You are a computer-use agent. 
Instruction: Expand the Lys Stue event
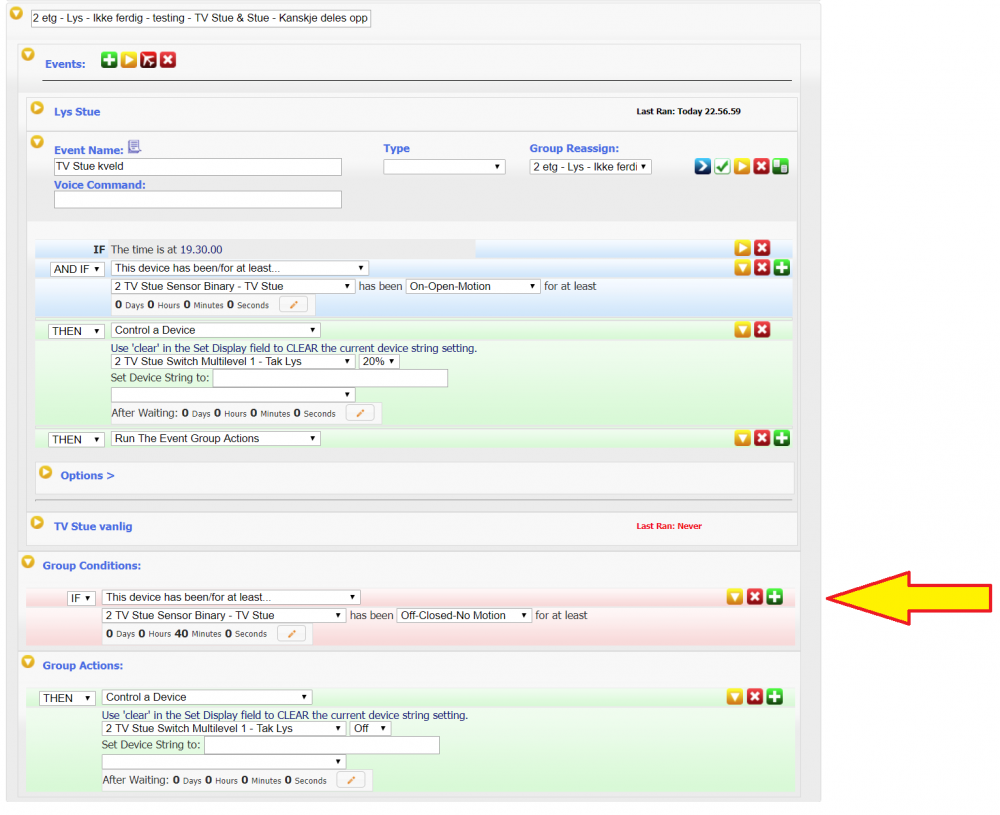point(37,108)
